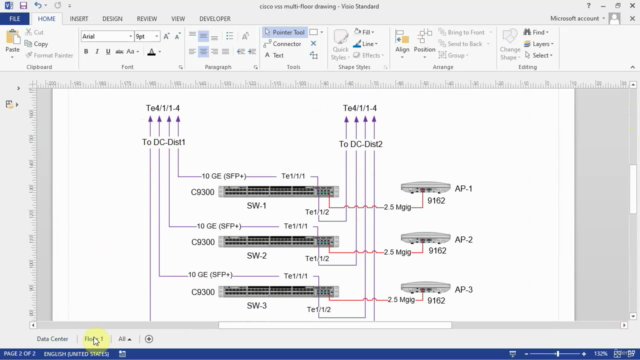The height and width of the screenshot is (360, 640).
Task: Click the Connection Point X tool
Action: click(x=313, y=43)
